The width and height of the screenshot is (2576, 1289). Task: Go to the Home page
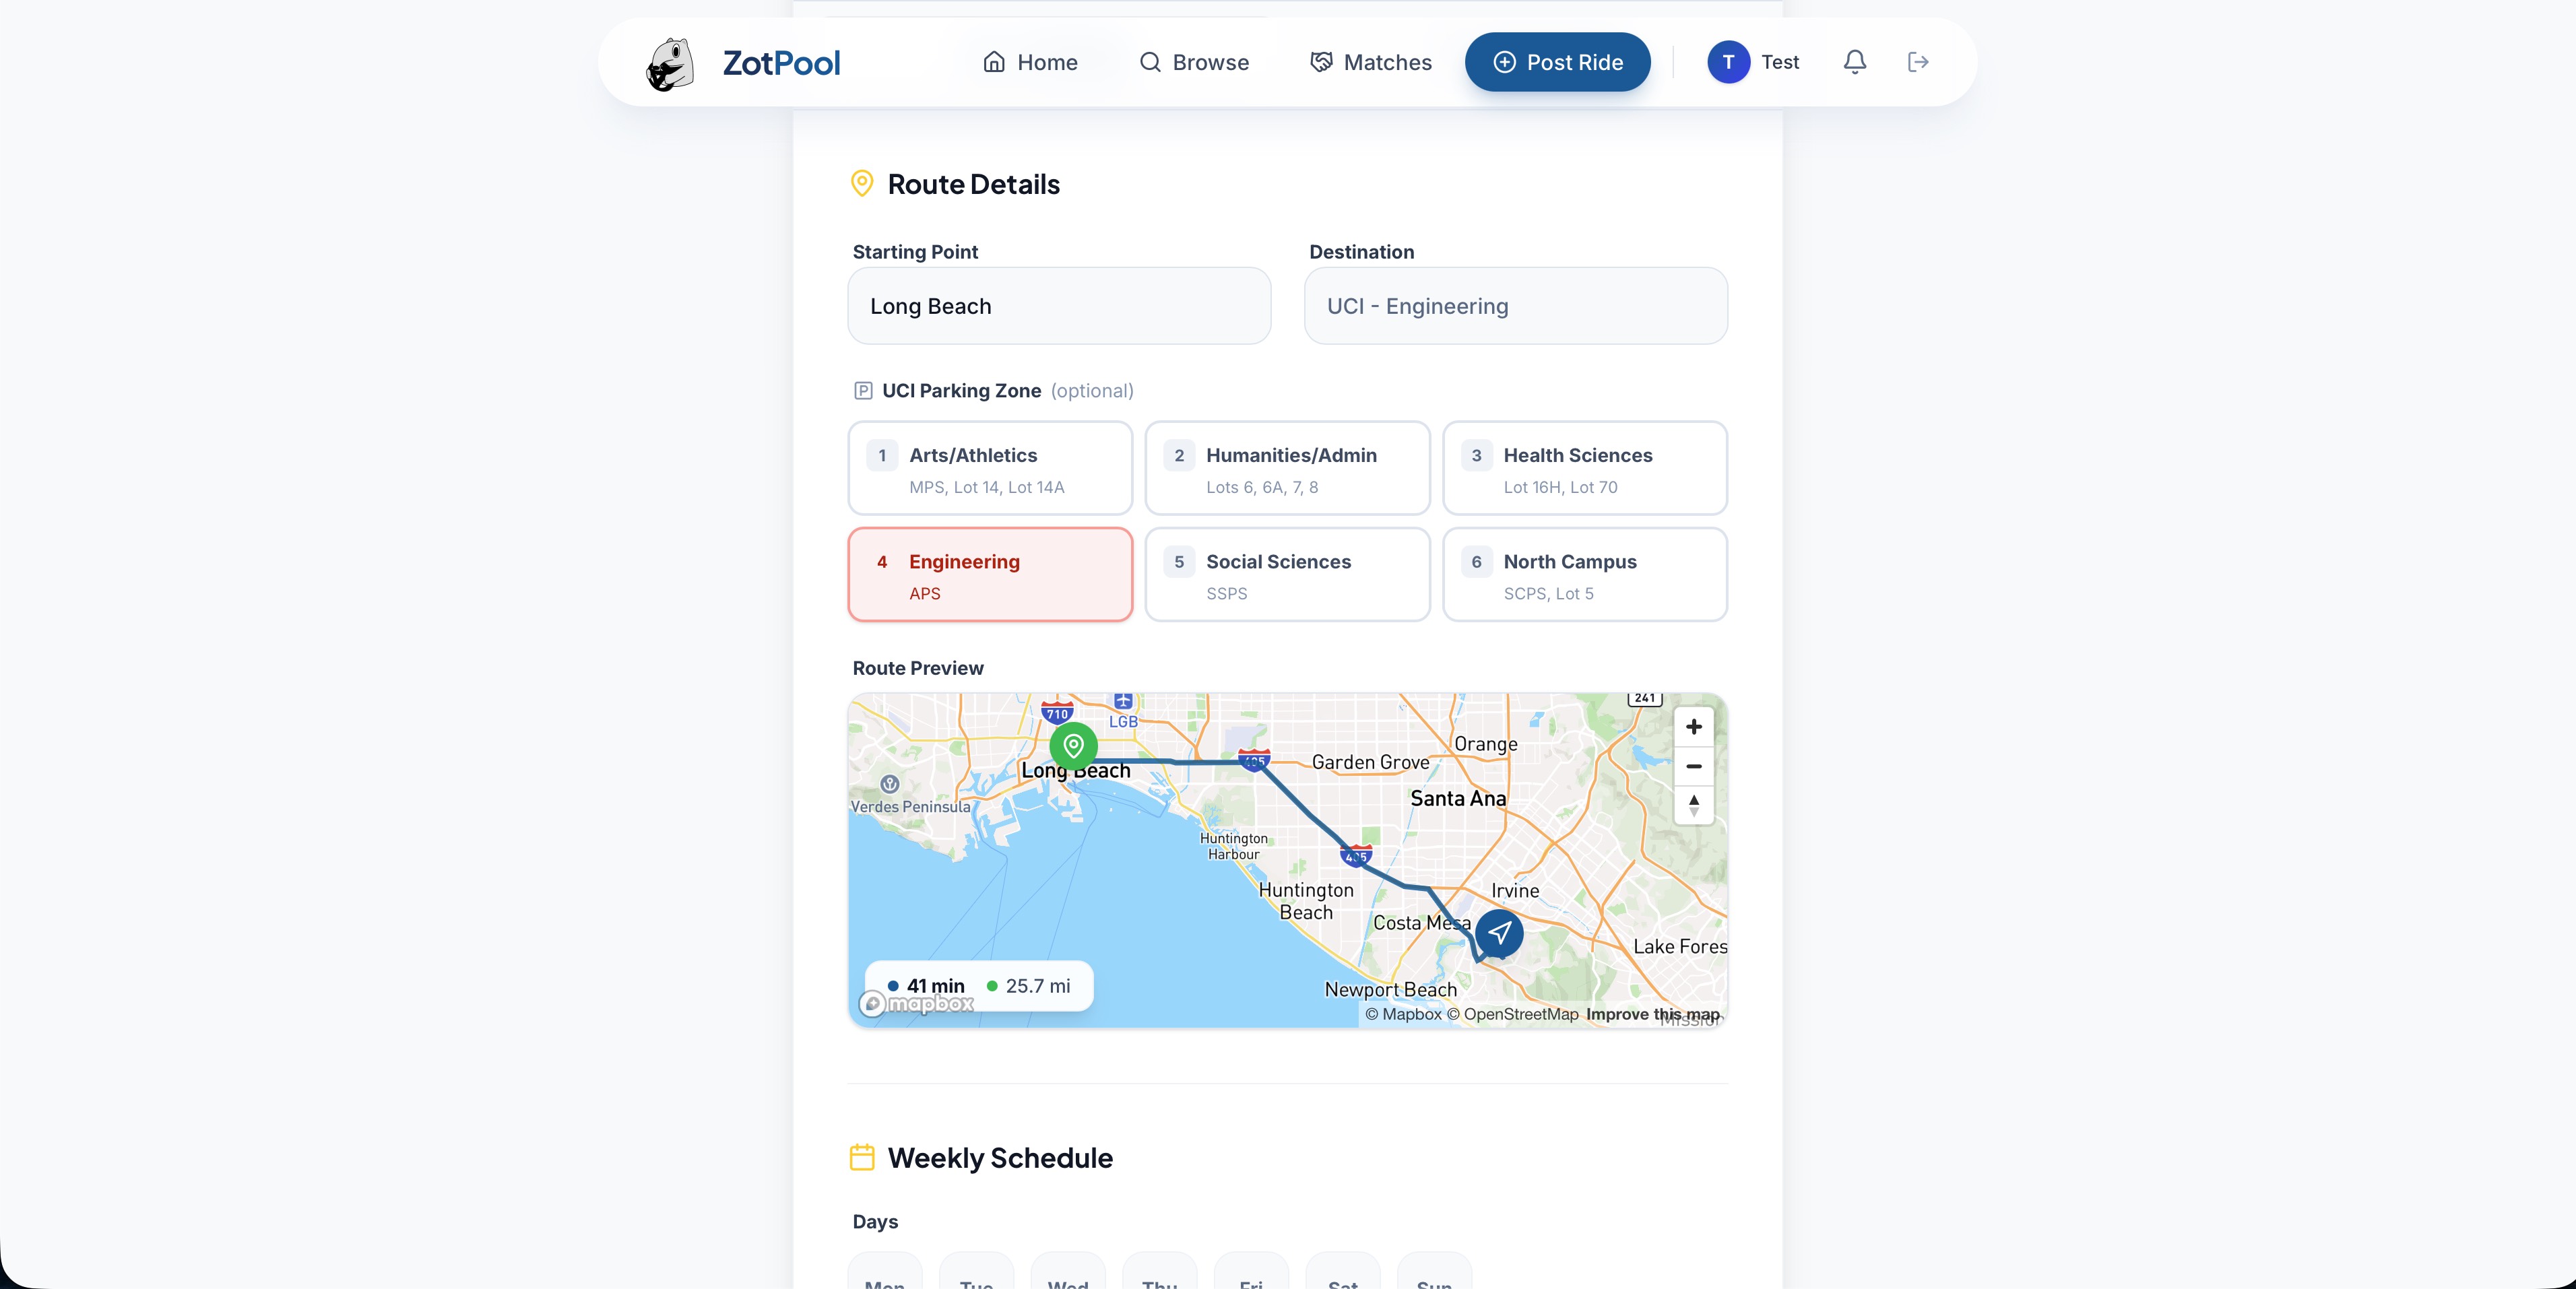coord(1030,62)
